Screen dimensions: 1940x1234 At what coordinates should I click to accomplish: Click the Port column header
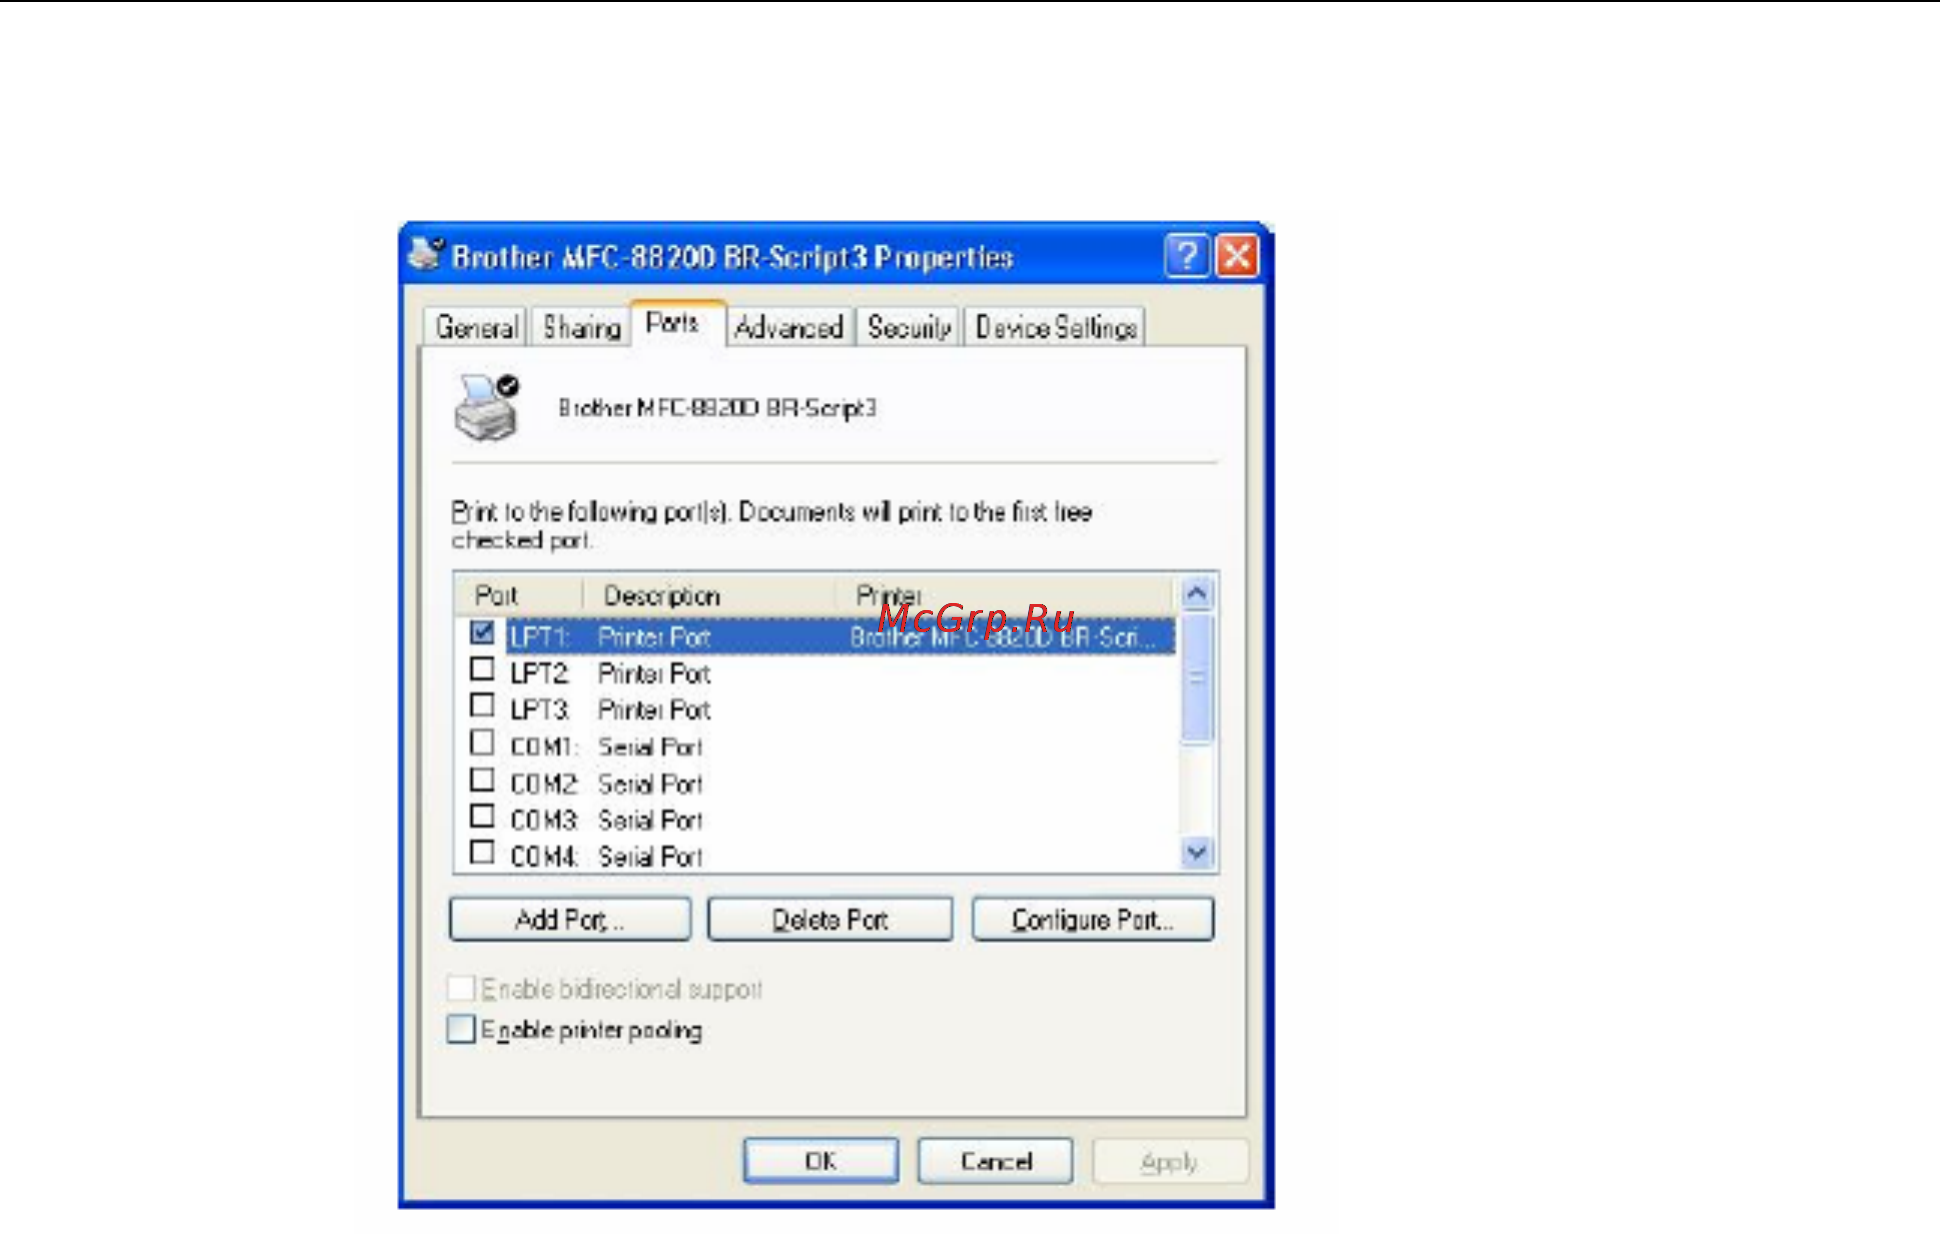pos(518,596)
